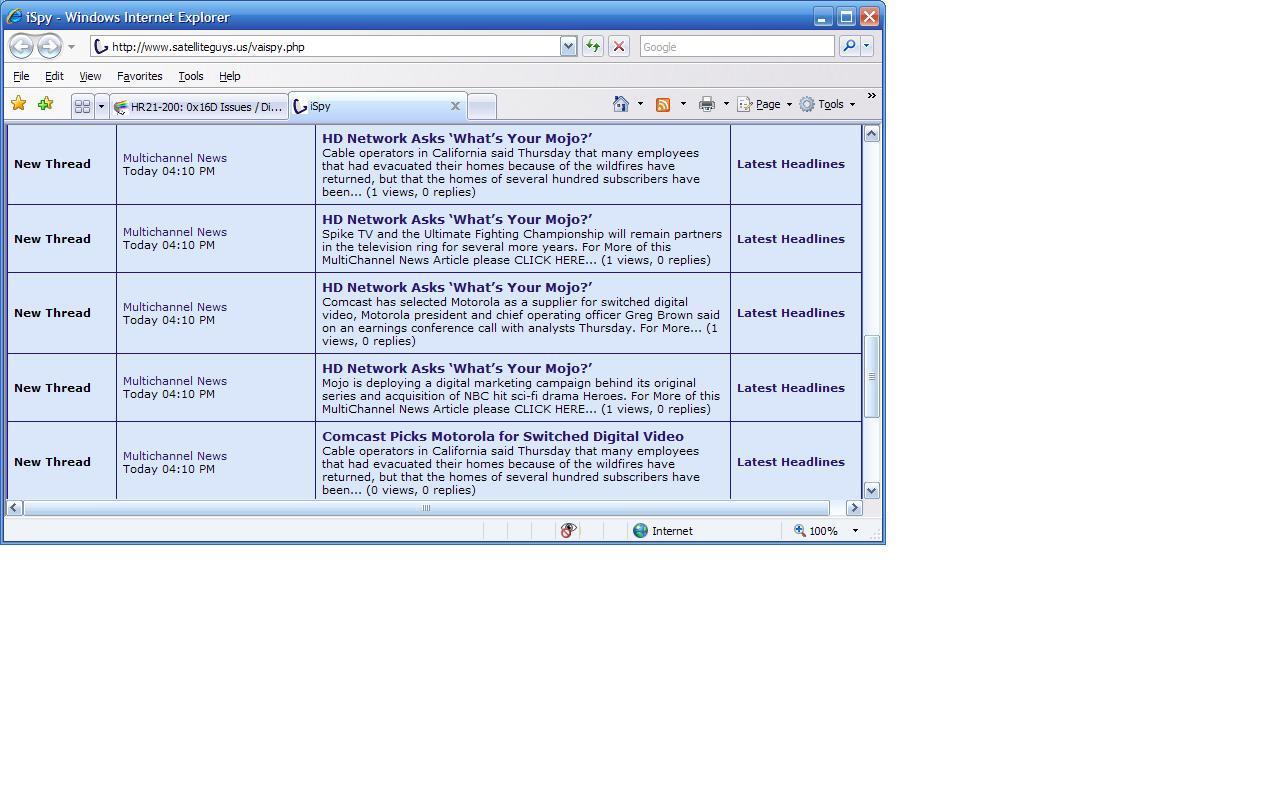The height and width of the screenshot is (800, 1280).
Task: Click the Google search magnifier icon
Action: 849,46
